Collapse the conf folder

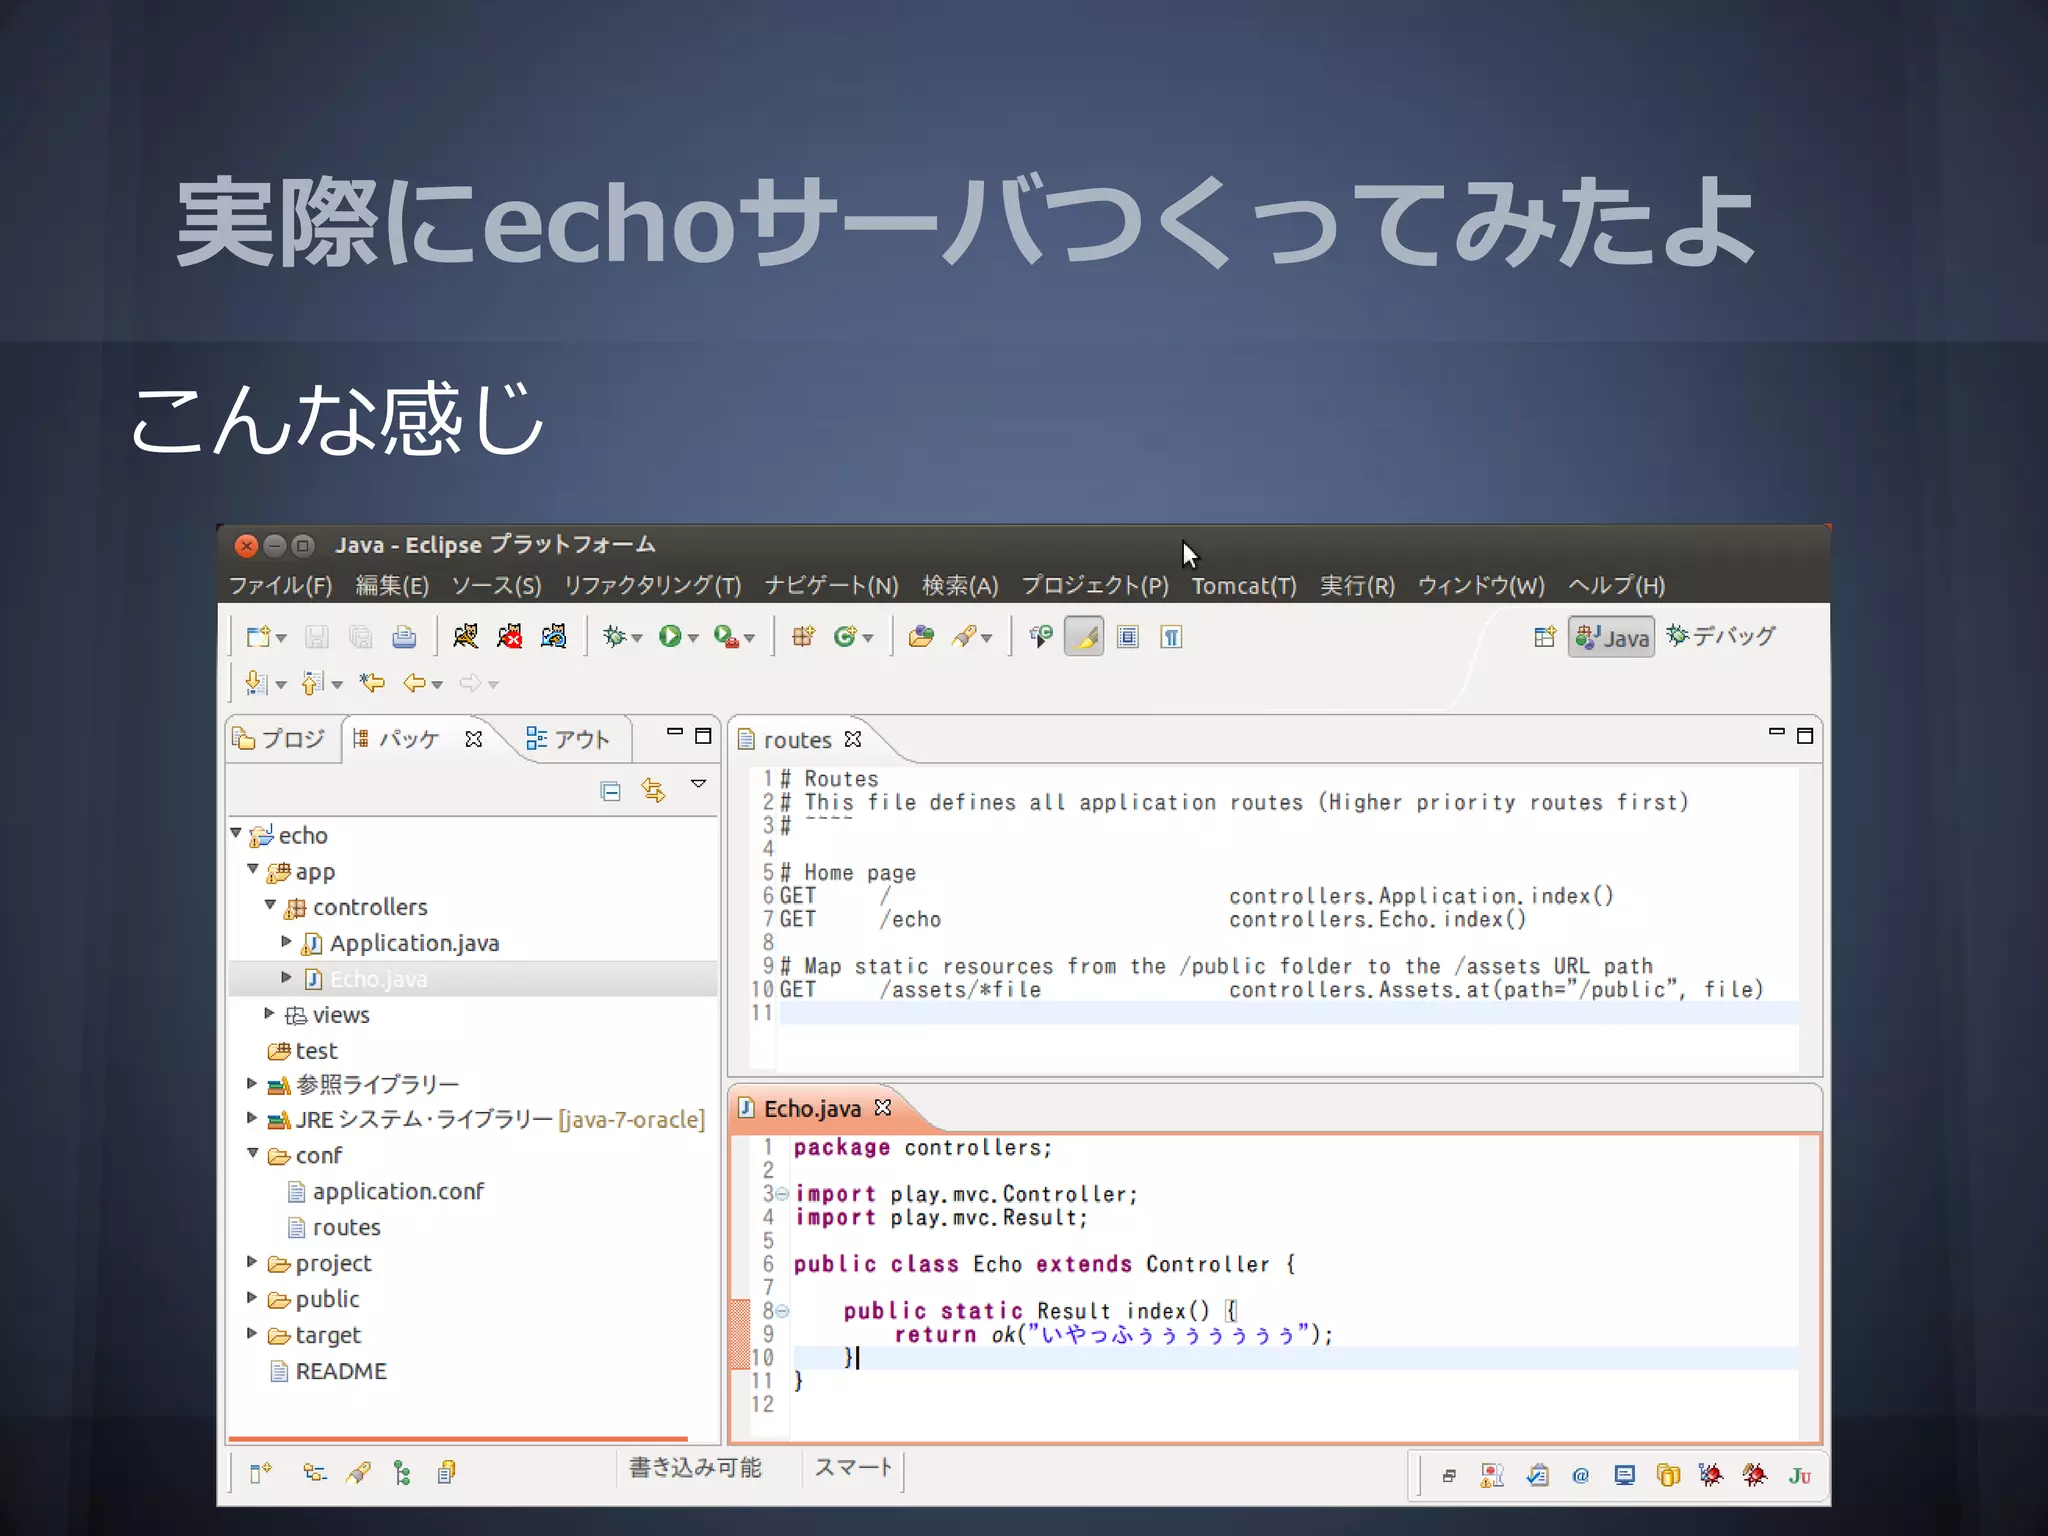(253, 1153)
